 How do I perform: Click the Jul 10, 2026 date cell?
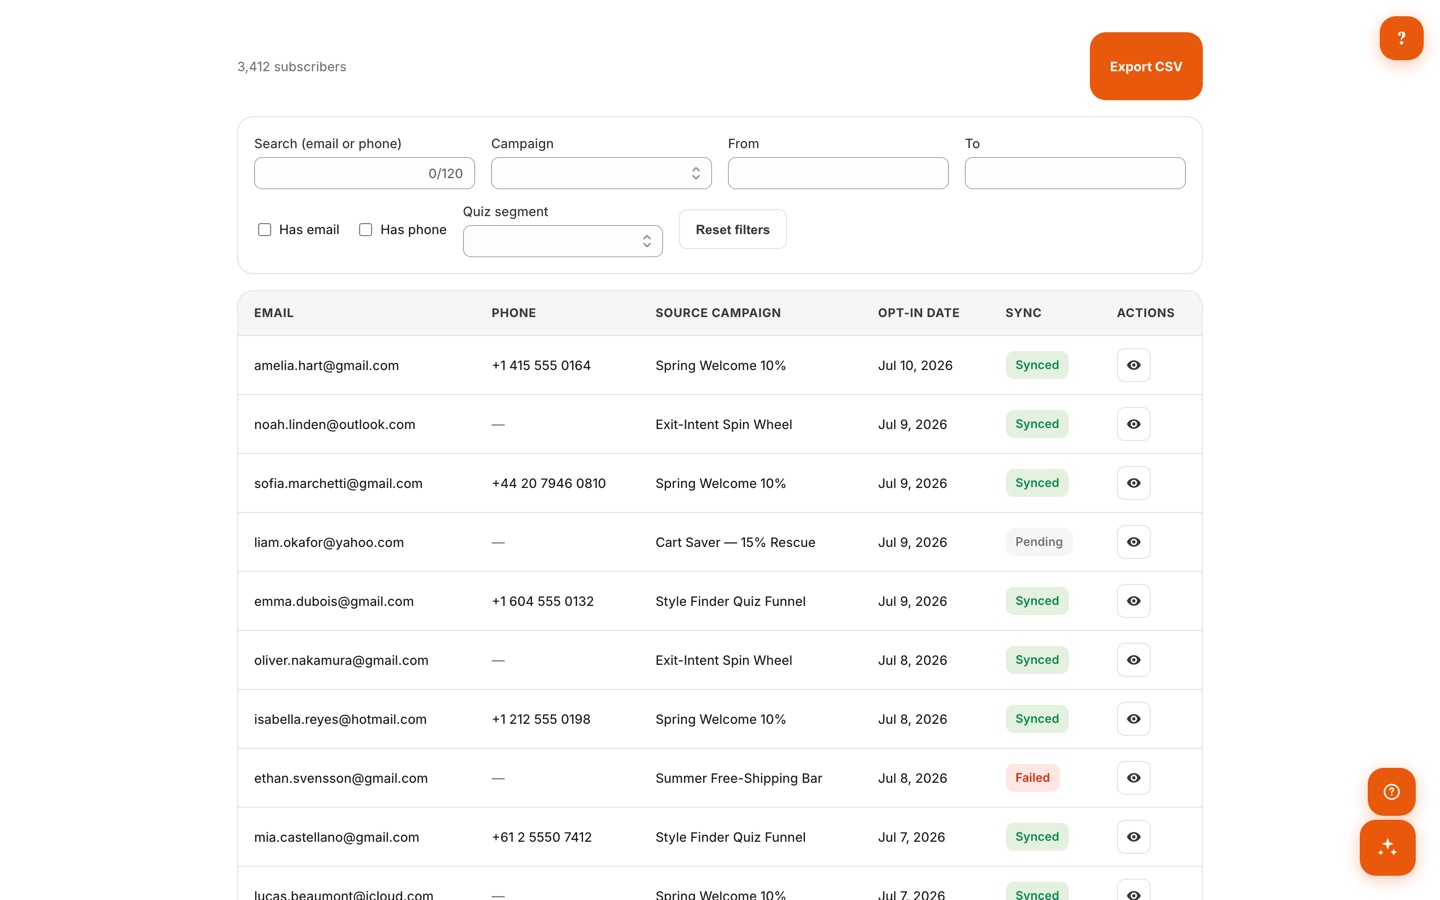pos(915,365)
